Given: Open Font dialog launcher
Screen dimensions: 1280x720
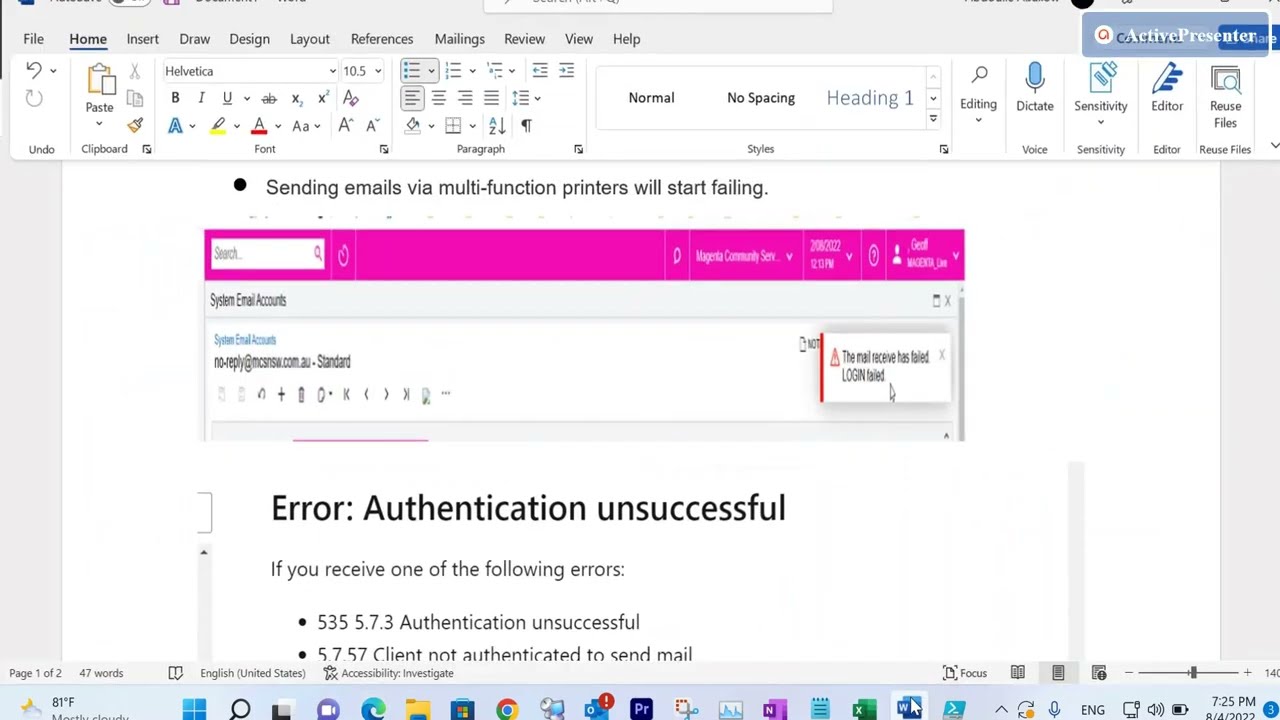Looking at the screenshot, I should [x=384, y=149].
